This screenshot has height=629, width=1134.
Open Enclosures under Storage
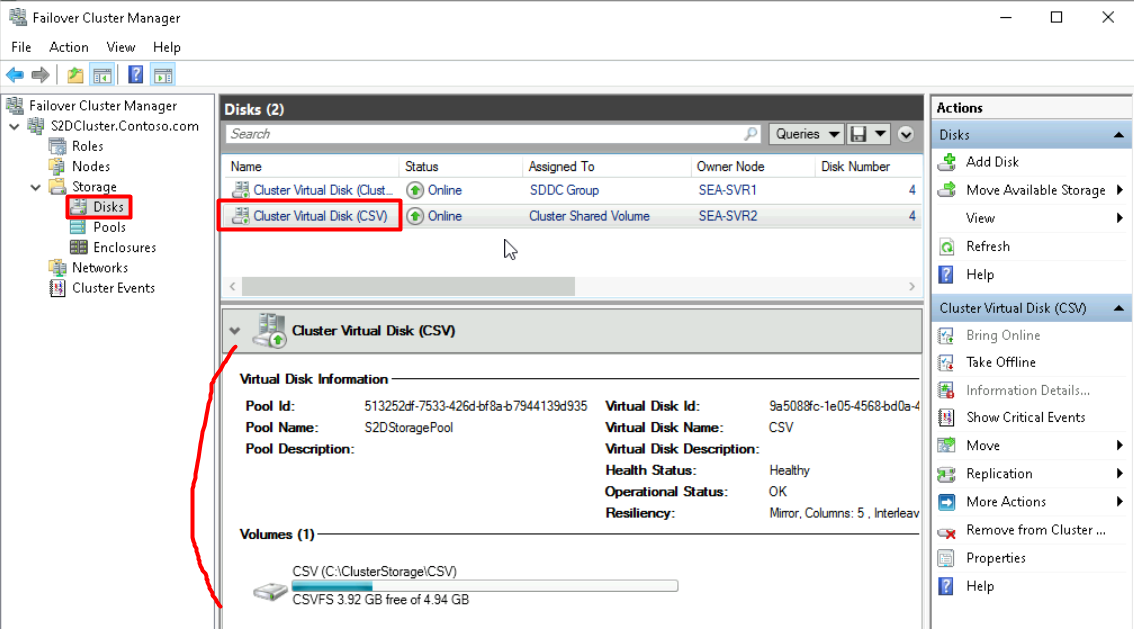[x=124, y=247]
